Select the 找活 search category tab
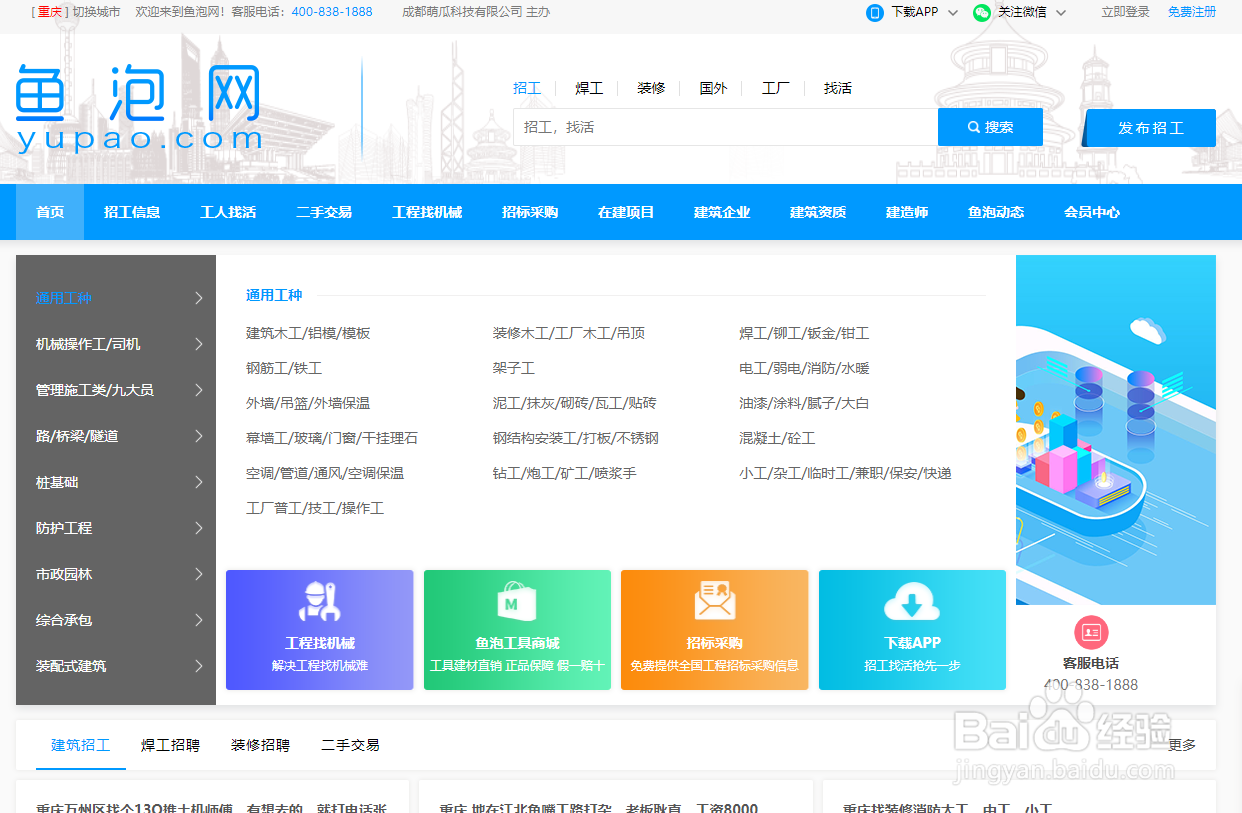 838,88
